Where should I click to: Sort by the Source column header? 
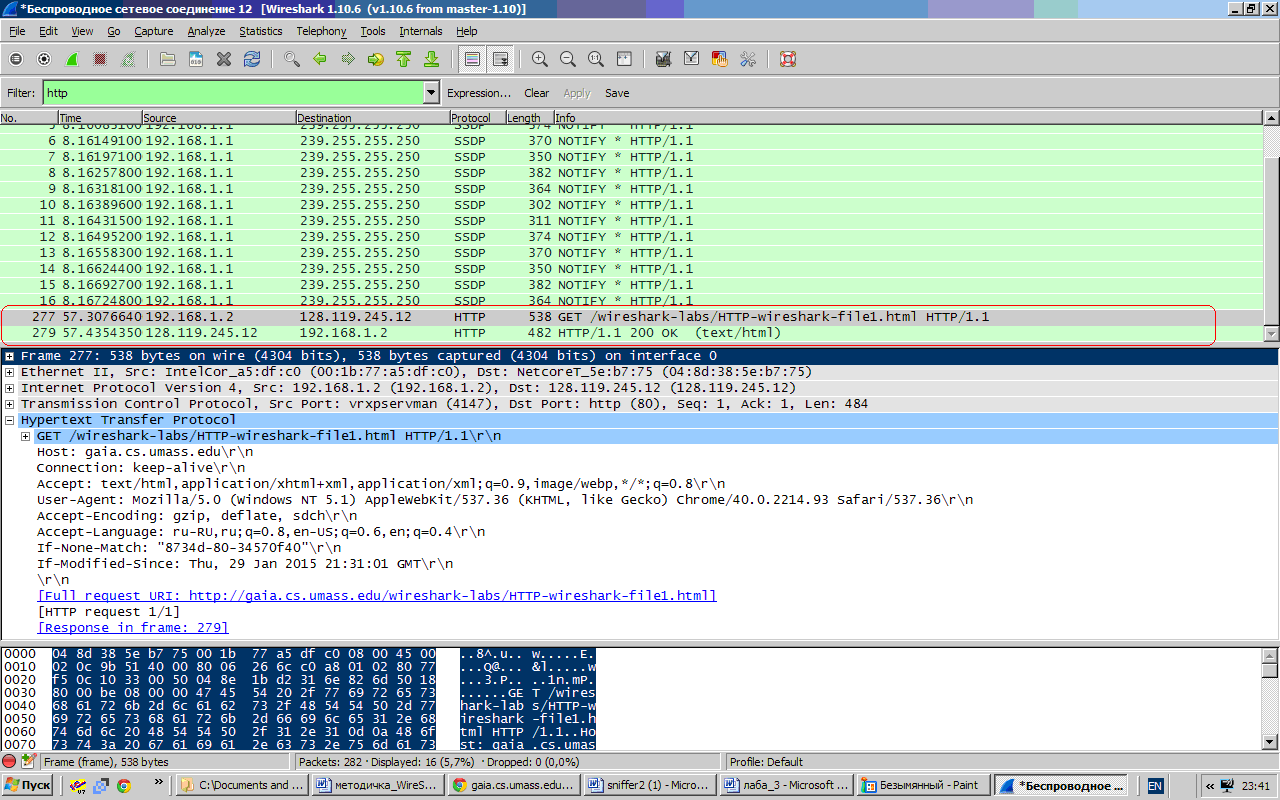[x=219, y=118]
